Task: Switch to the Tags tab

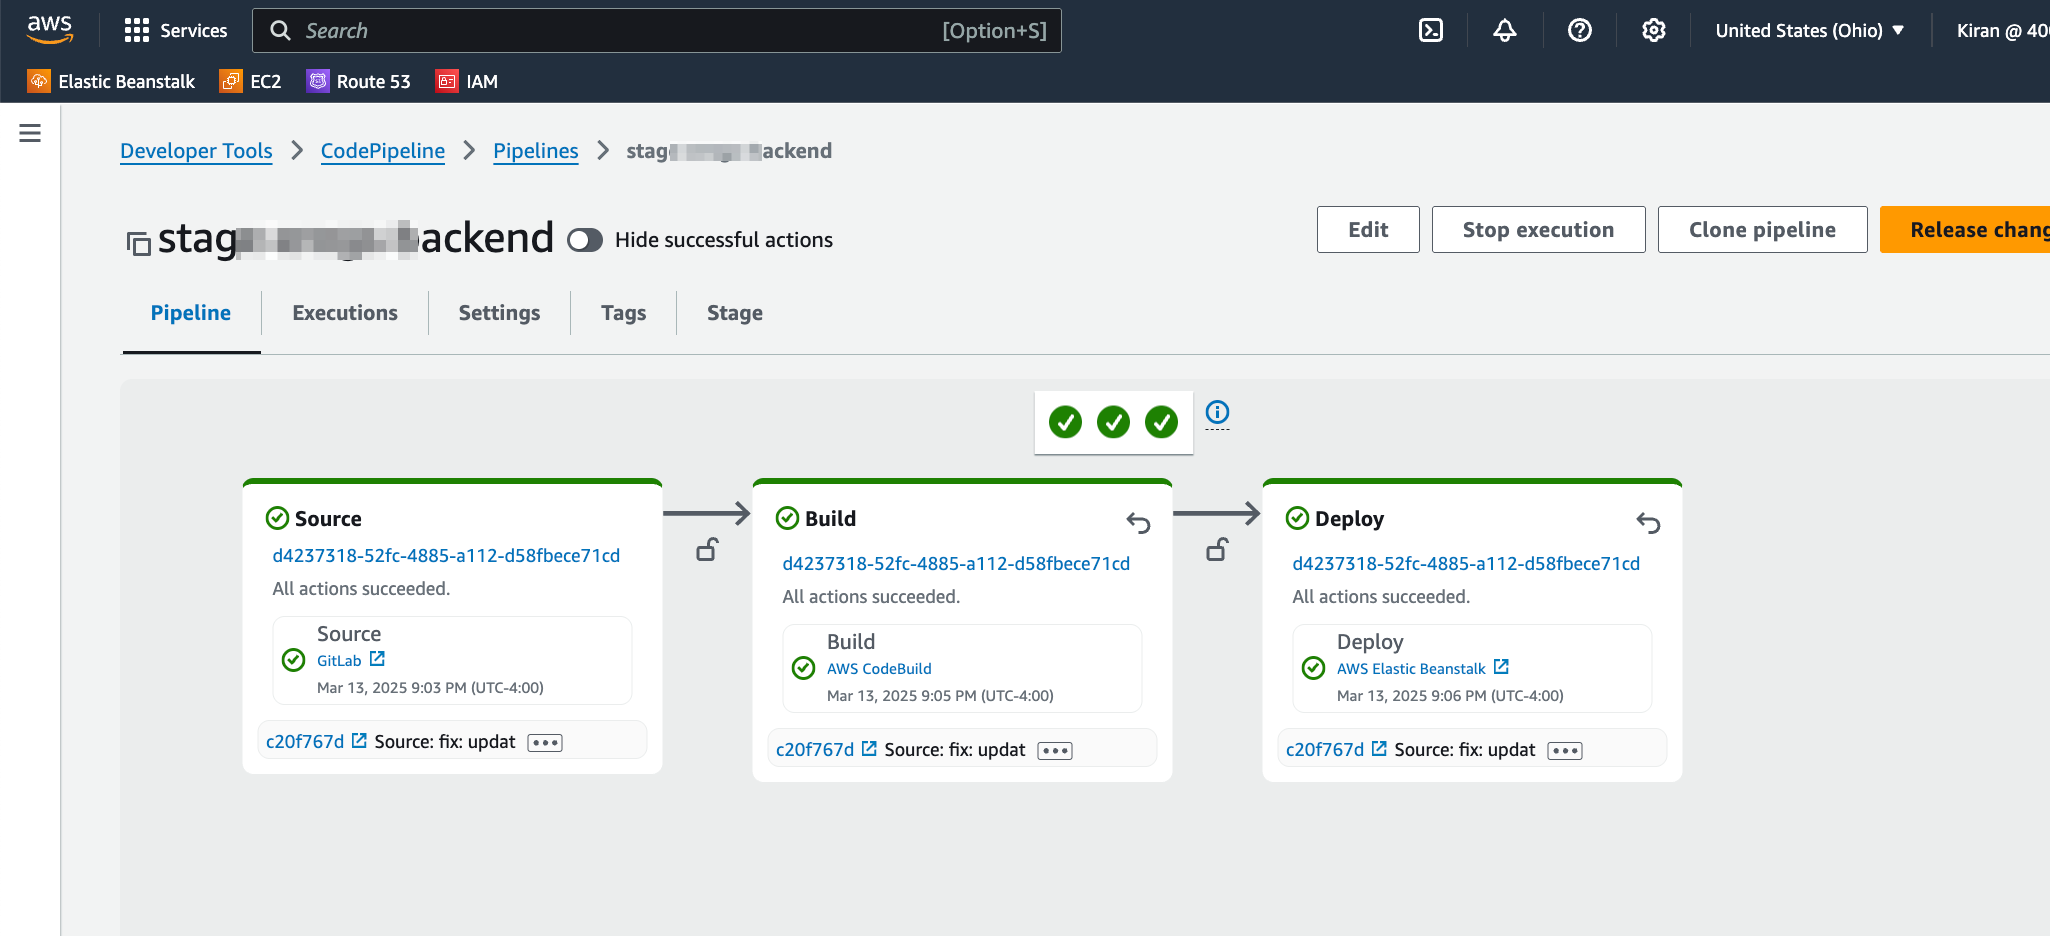Action: pyautogui.click(x=624, y=313)
